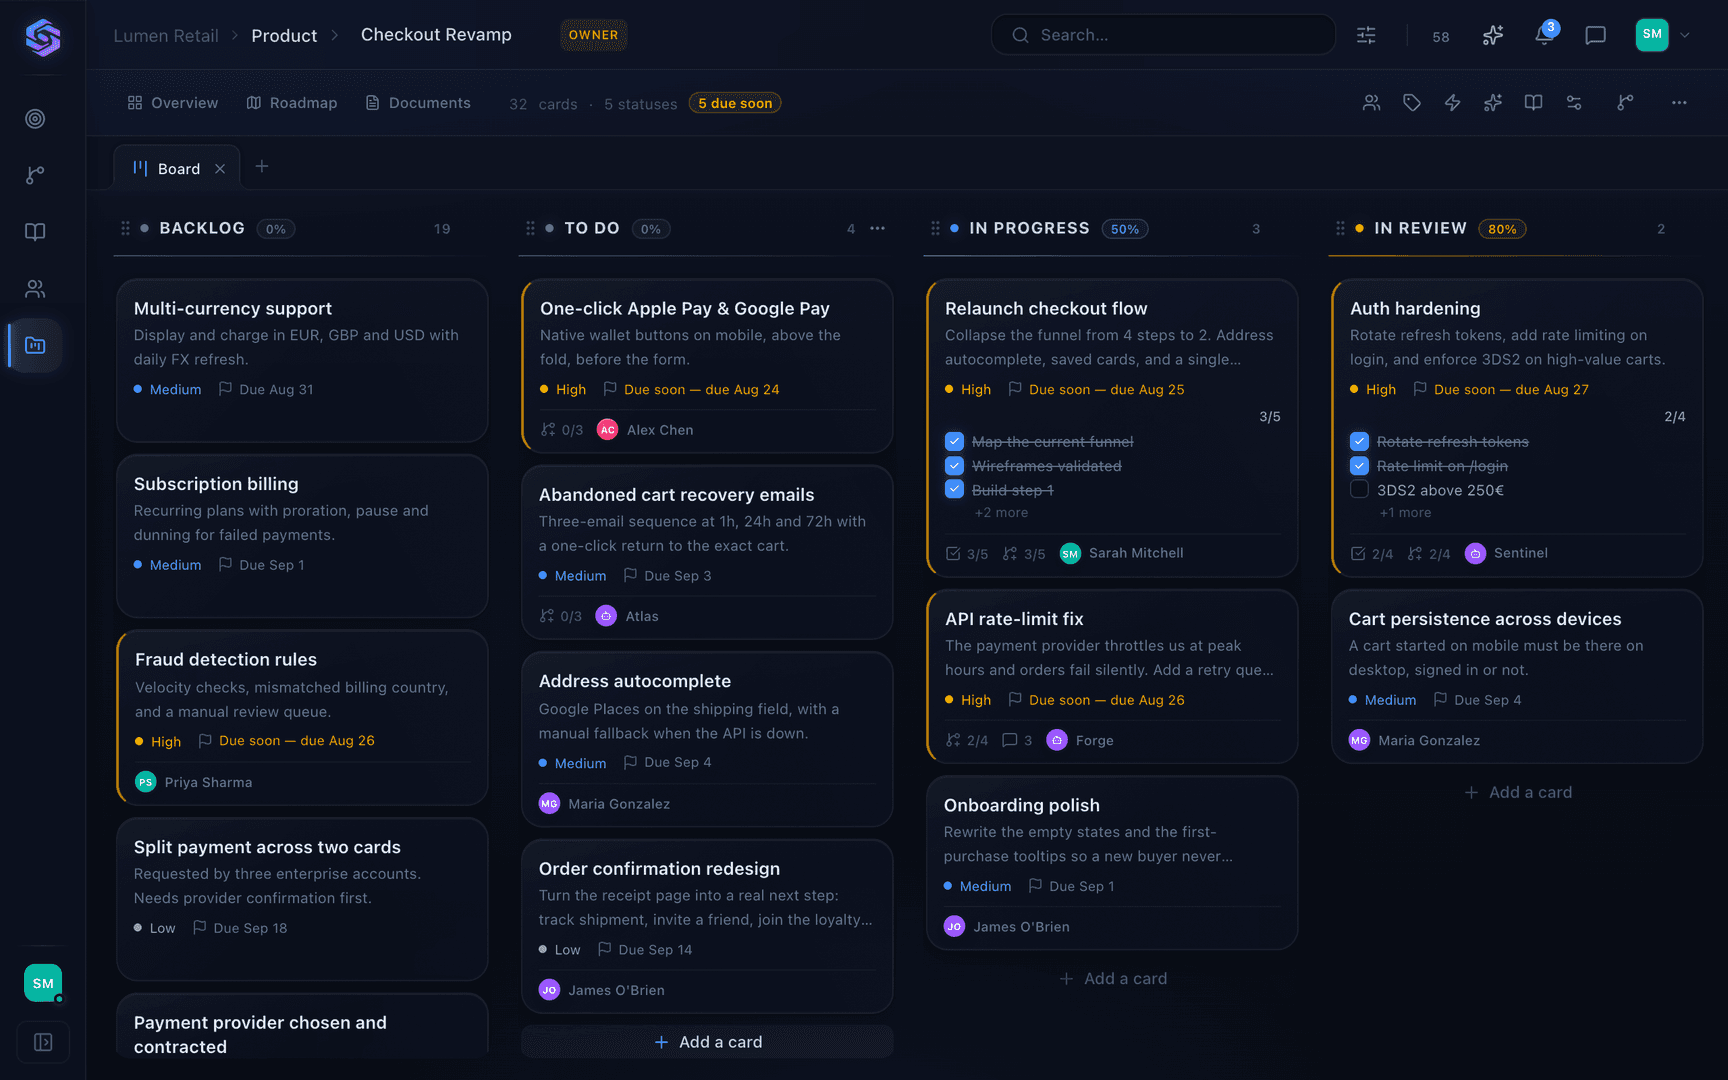Switch to the Roadmap tab
This screenshot has width=1728, height=1080.
coord(292,103)
